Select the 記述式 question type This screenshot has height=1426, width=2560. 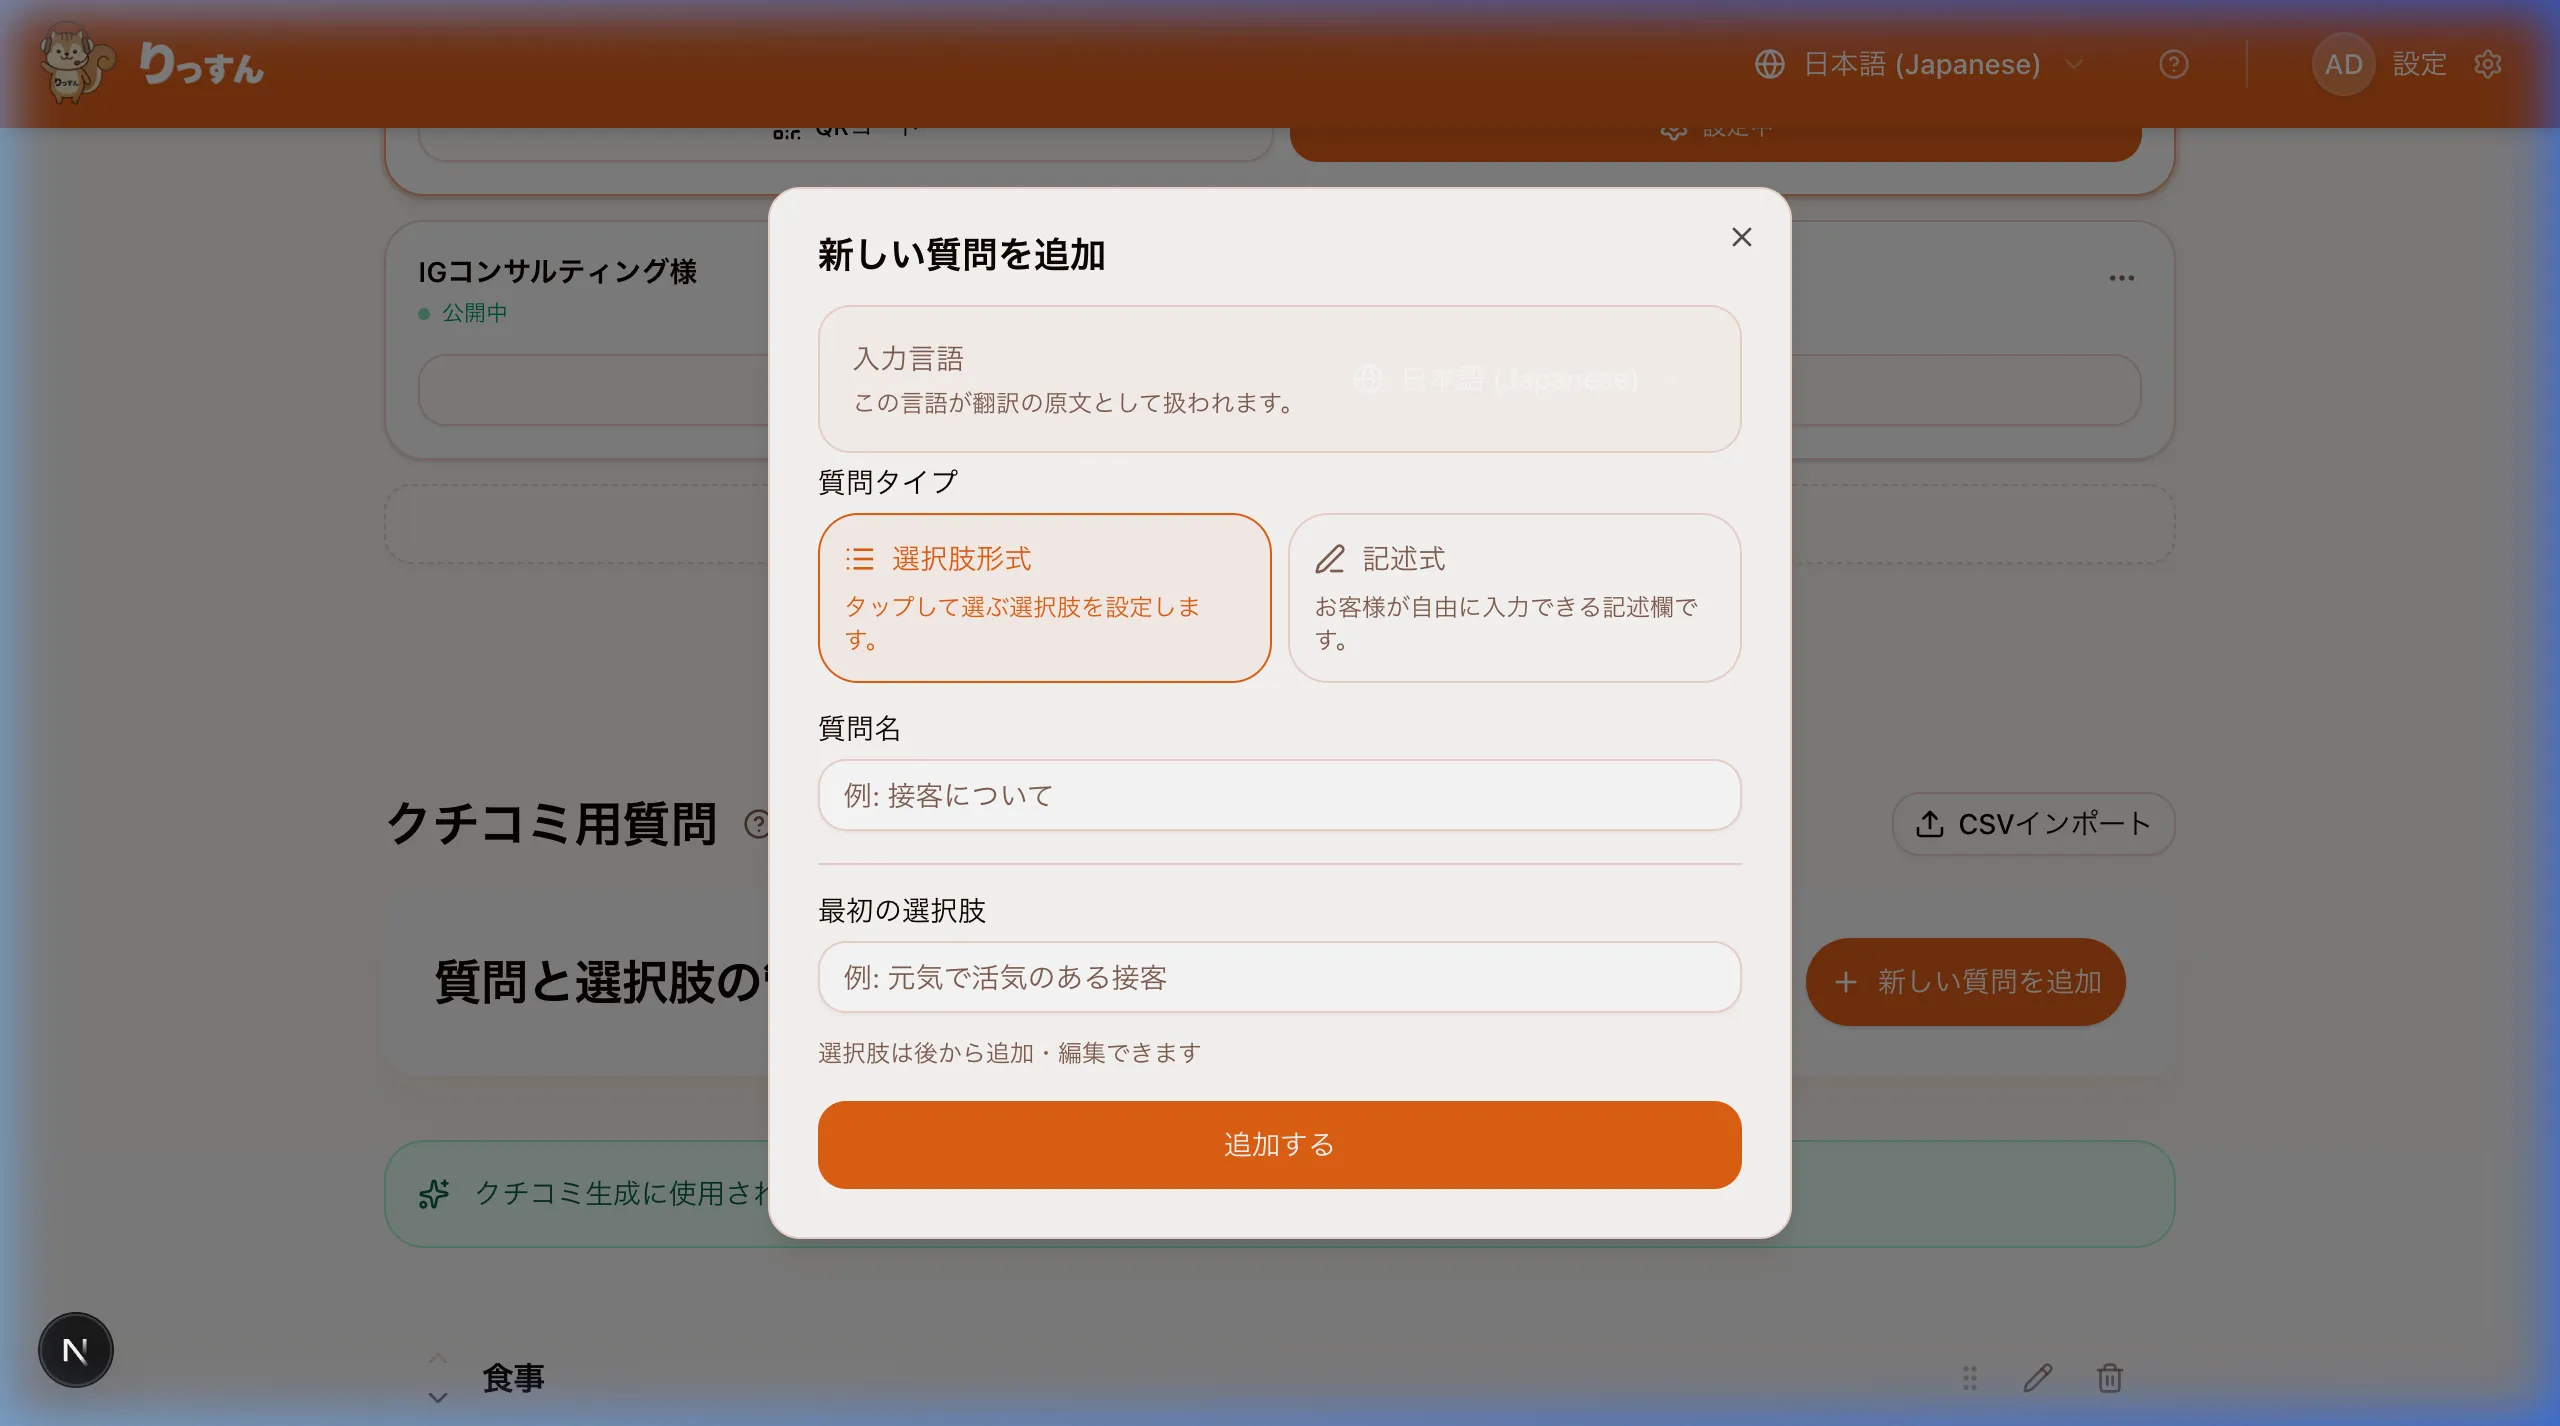pyautogui.click(x=1513, y=597)
